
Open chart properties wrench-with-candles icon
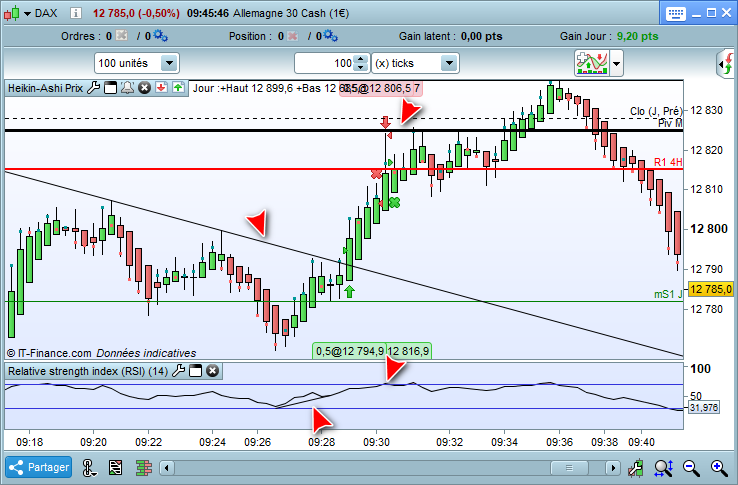(x=636, y=468)
